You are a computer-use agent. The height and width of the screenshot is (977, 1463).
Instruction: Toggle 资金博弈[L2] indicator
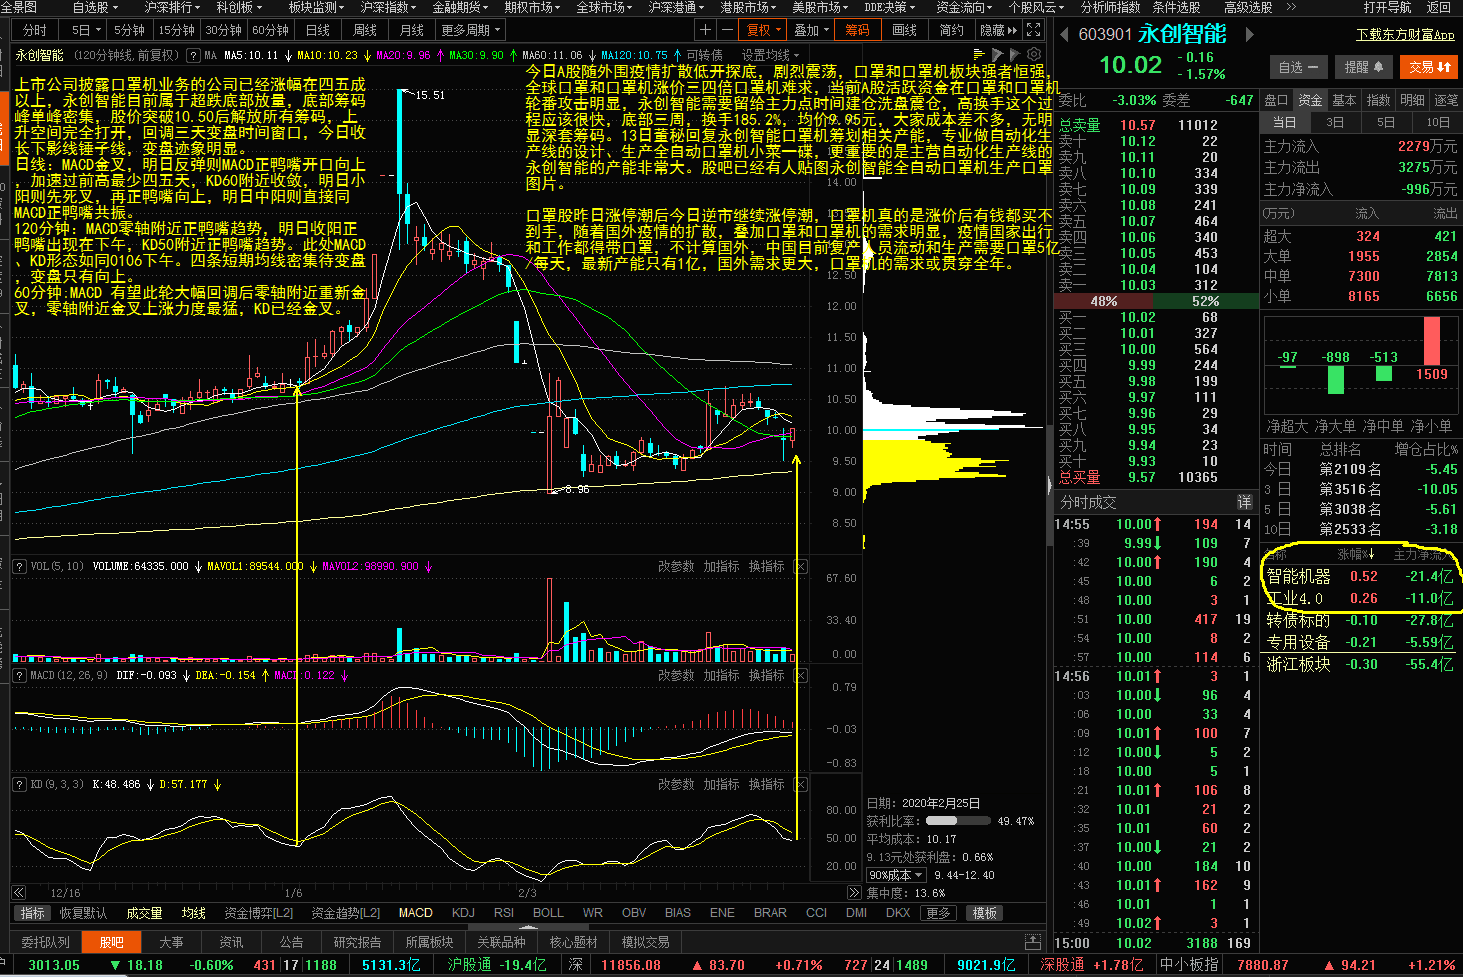pos(259,913)
